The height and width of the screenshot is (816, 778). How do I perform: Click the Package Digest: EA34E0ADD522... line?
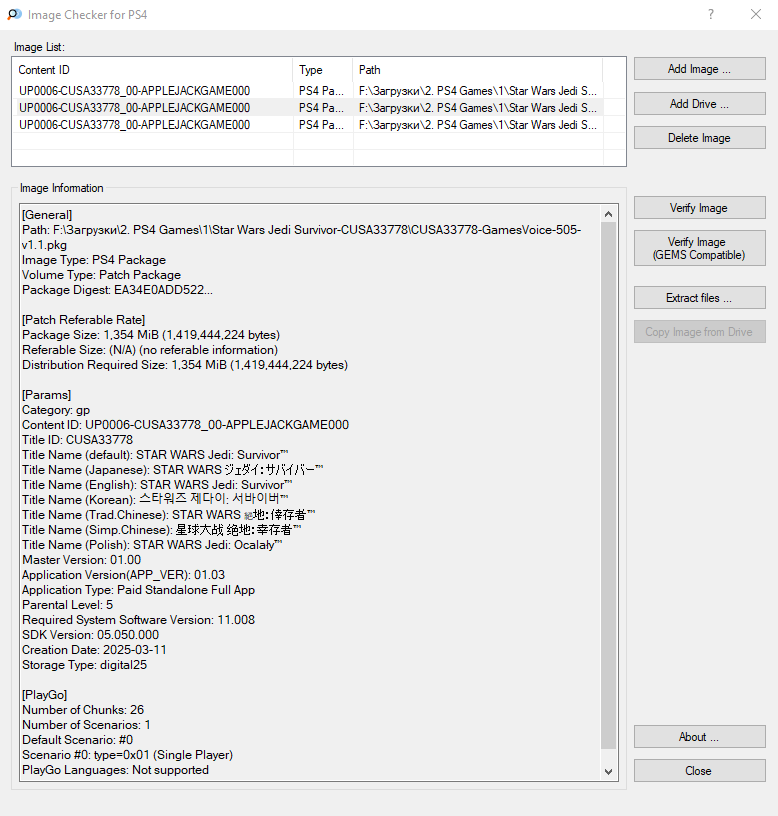tap(117, 290)
